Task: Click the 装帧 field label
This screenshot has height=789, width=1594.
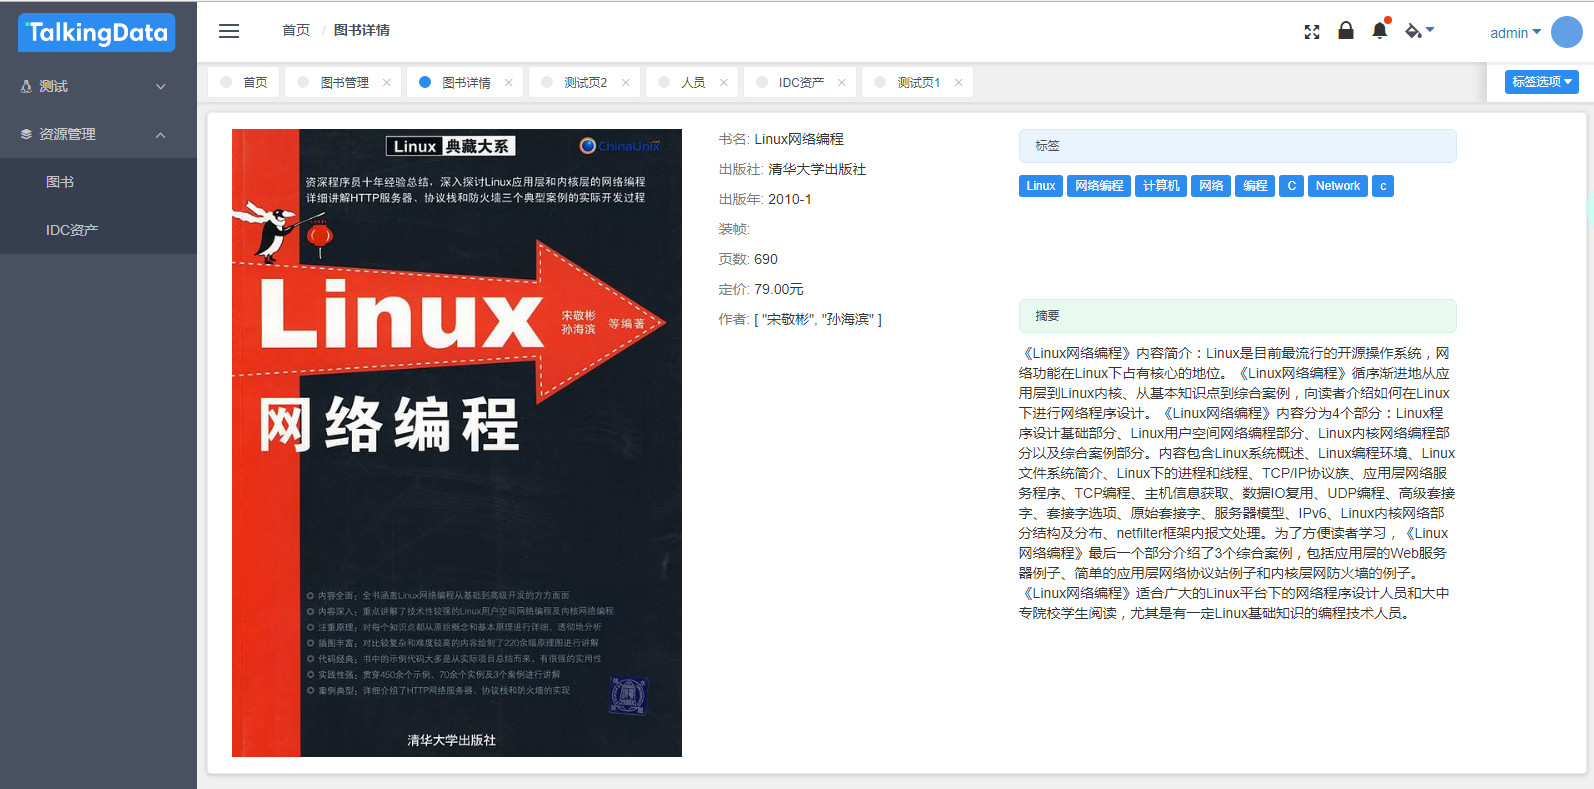Action: point(734,229)
